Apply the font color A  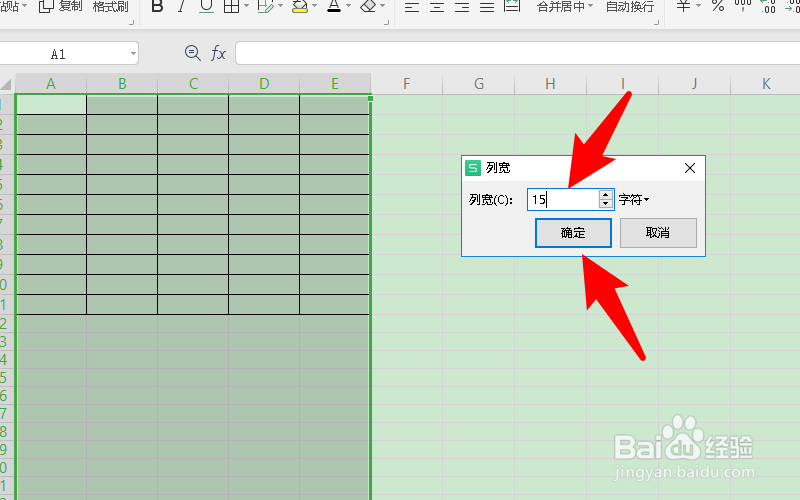coord(334,6)
